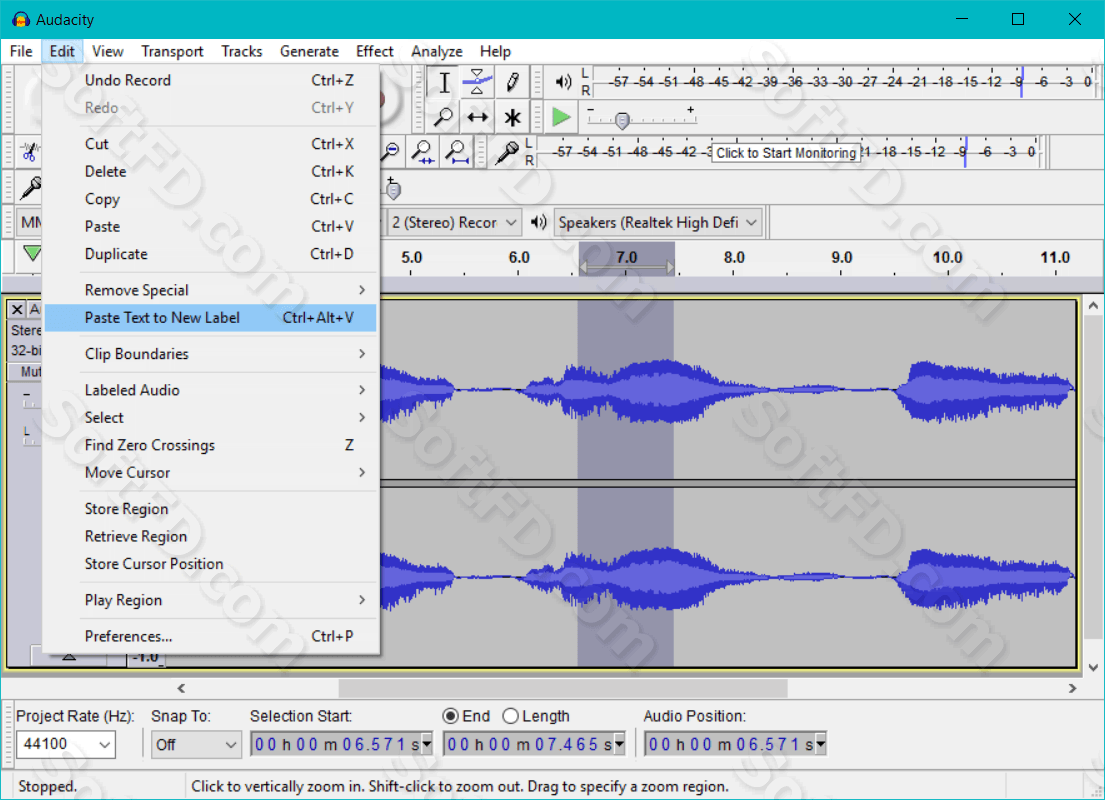Choose Retrieve Region menu entry
The height and width of the screenshot is (800, 1105).
click(x=211, y=536)
